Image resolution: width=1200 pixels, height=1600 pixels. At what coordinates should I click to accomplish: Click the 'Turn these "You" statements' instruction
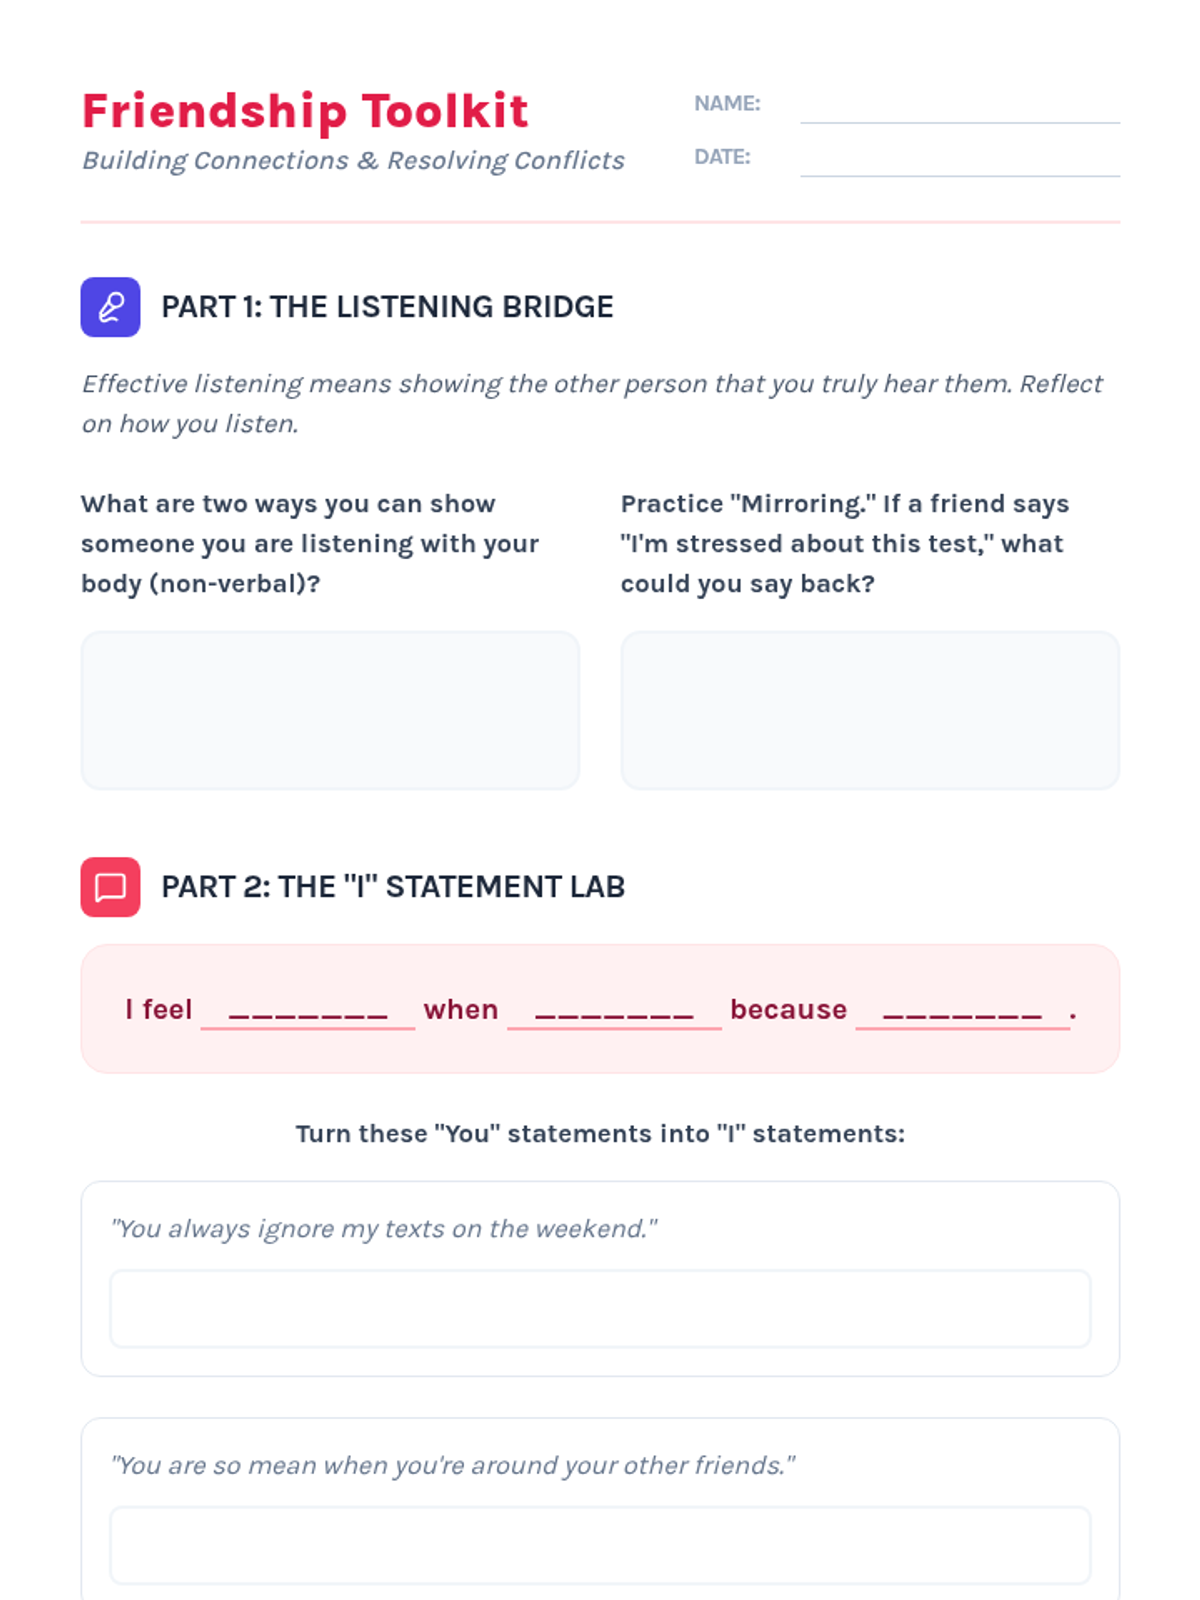click(600, 1134)
